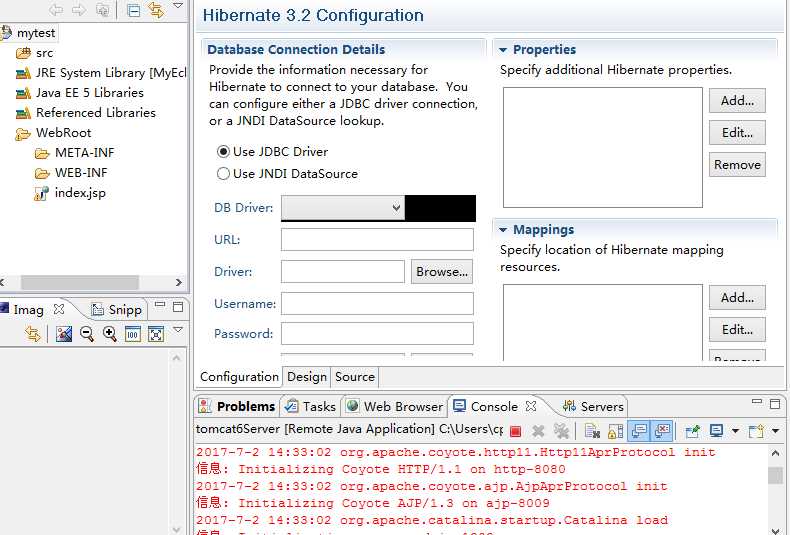Viewport: 790px width, 535px height.
Task: Open the Problems tab
Action: (238, 407)
